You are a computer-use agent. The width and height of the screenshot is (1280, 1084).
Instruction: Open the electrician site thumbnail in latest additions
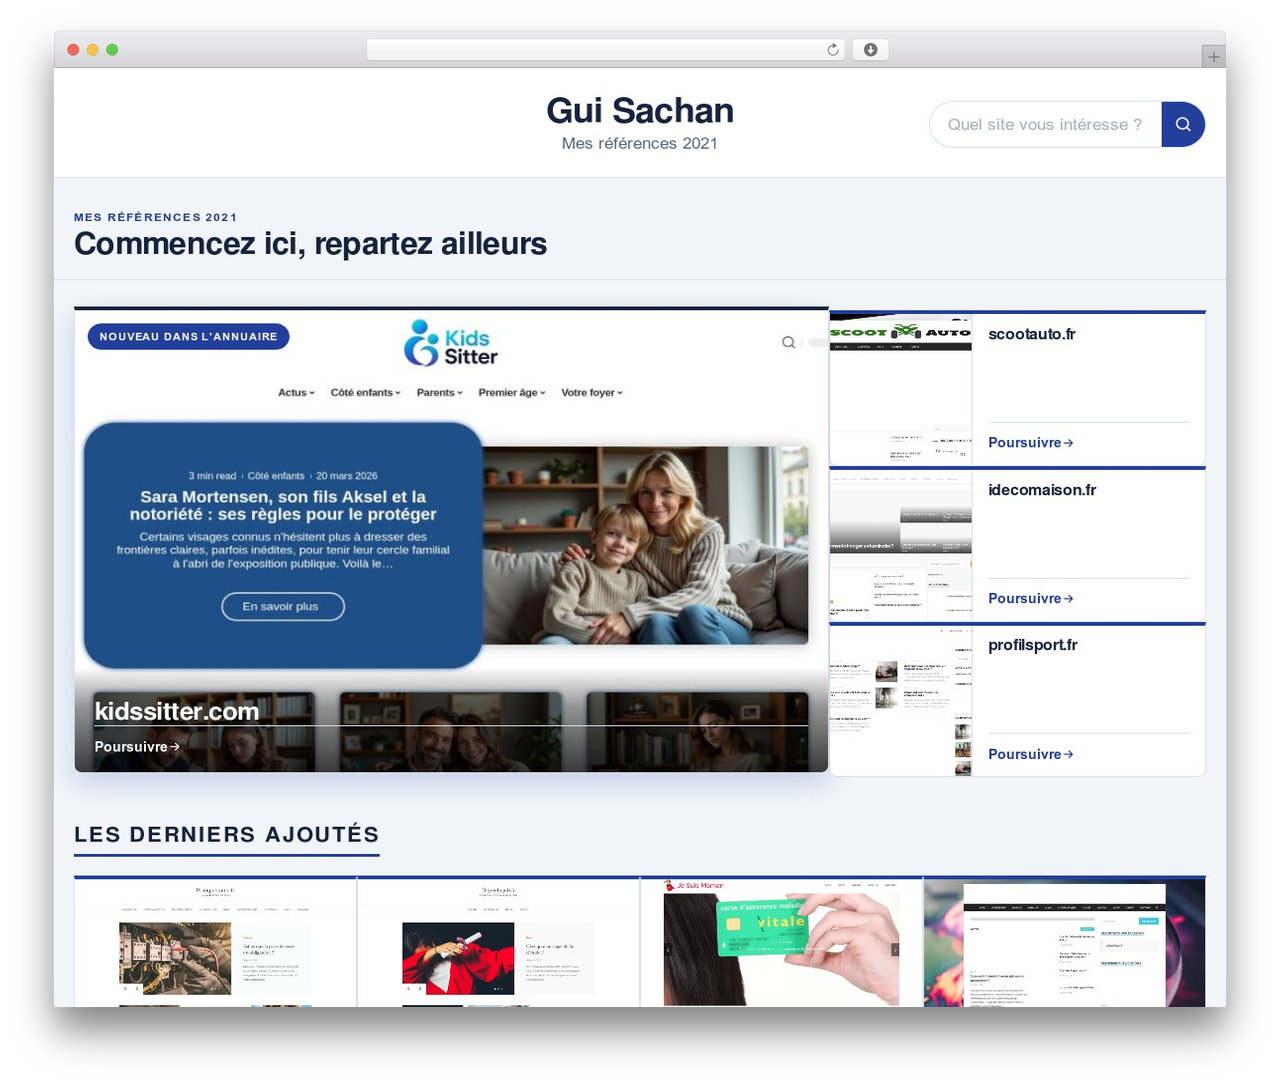pyautogui.click(x=215, y=942)
